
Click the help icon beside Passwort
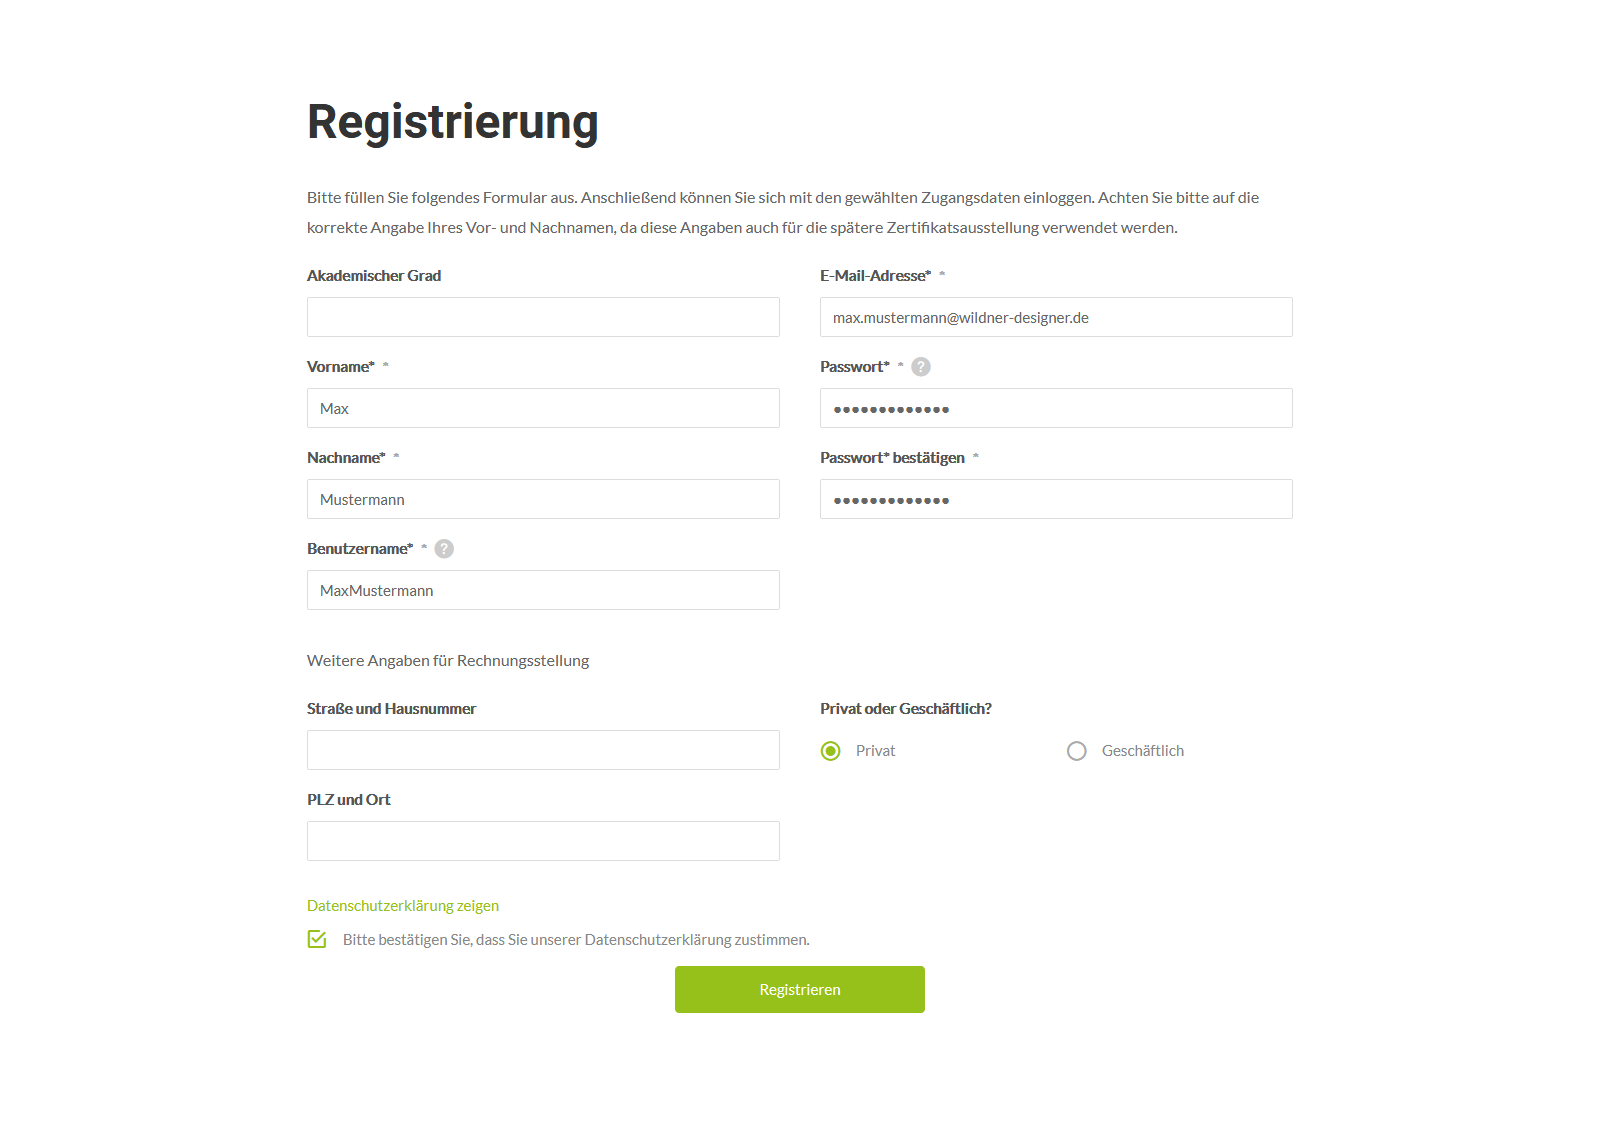tap(920, 366)
